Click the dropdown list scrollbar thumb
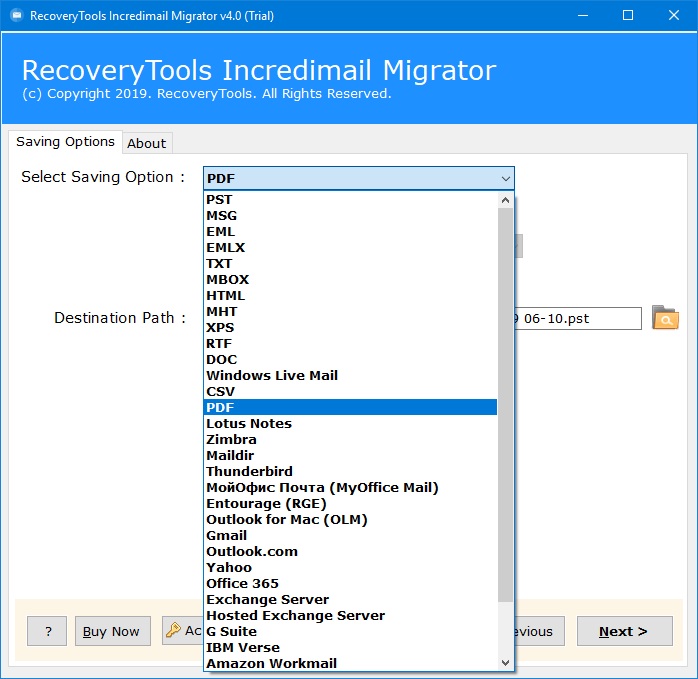The image size is (698, 679). (x=505, y=405)
